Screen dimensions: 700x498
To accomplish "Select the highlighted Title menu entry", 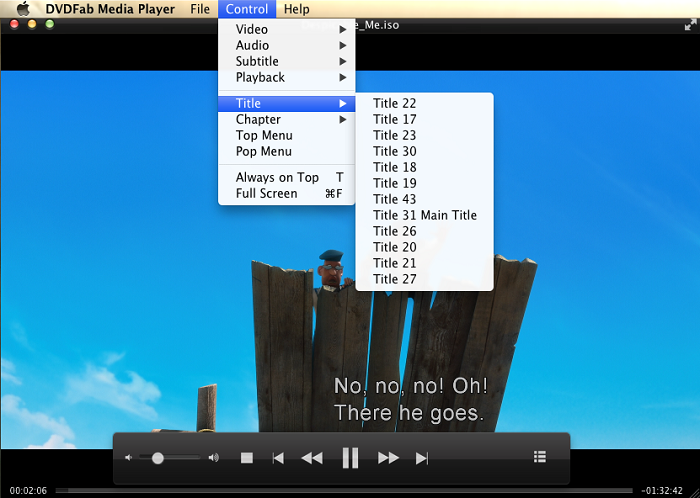I will pos(287,104).
